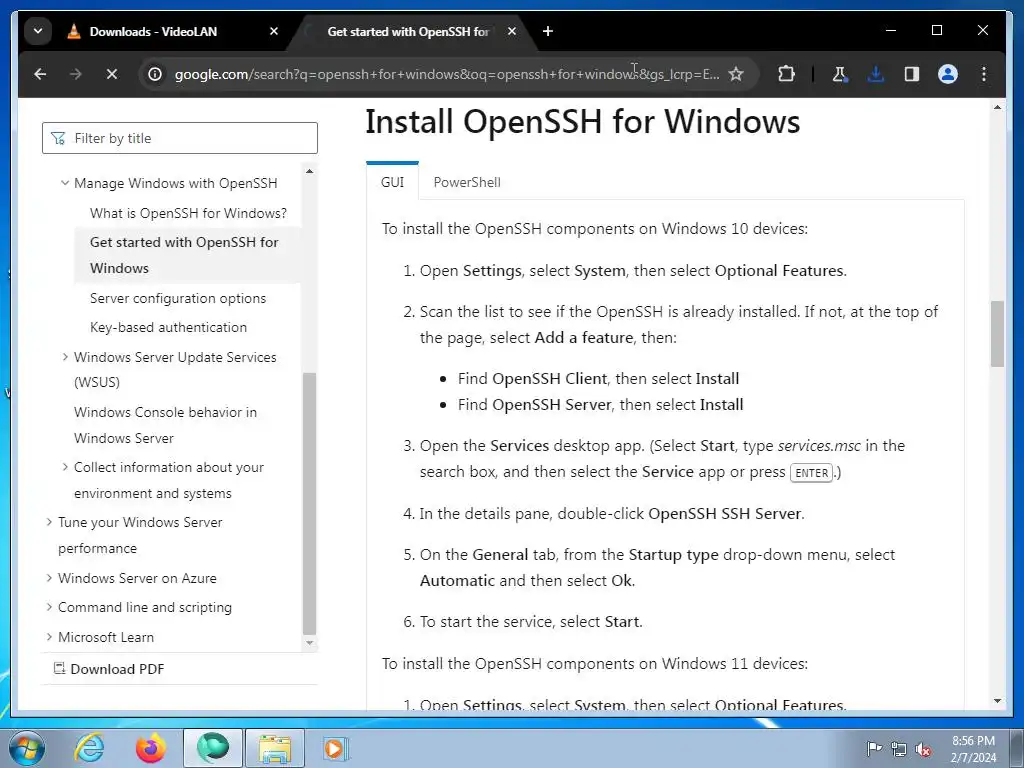Click the sidebar scrollbar down arrow

coord(310,643)
